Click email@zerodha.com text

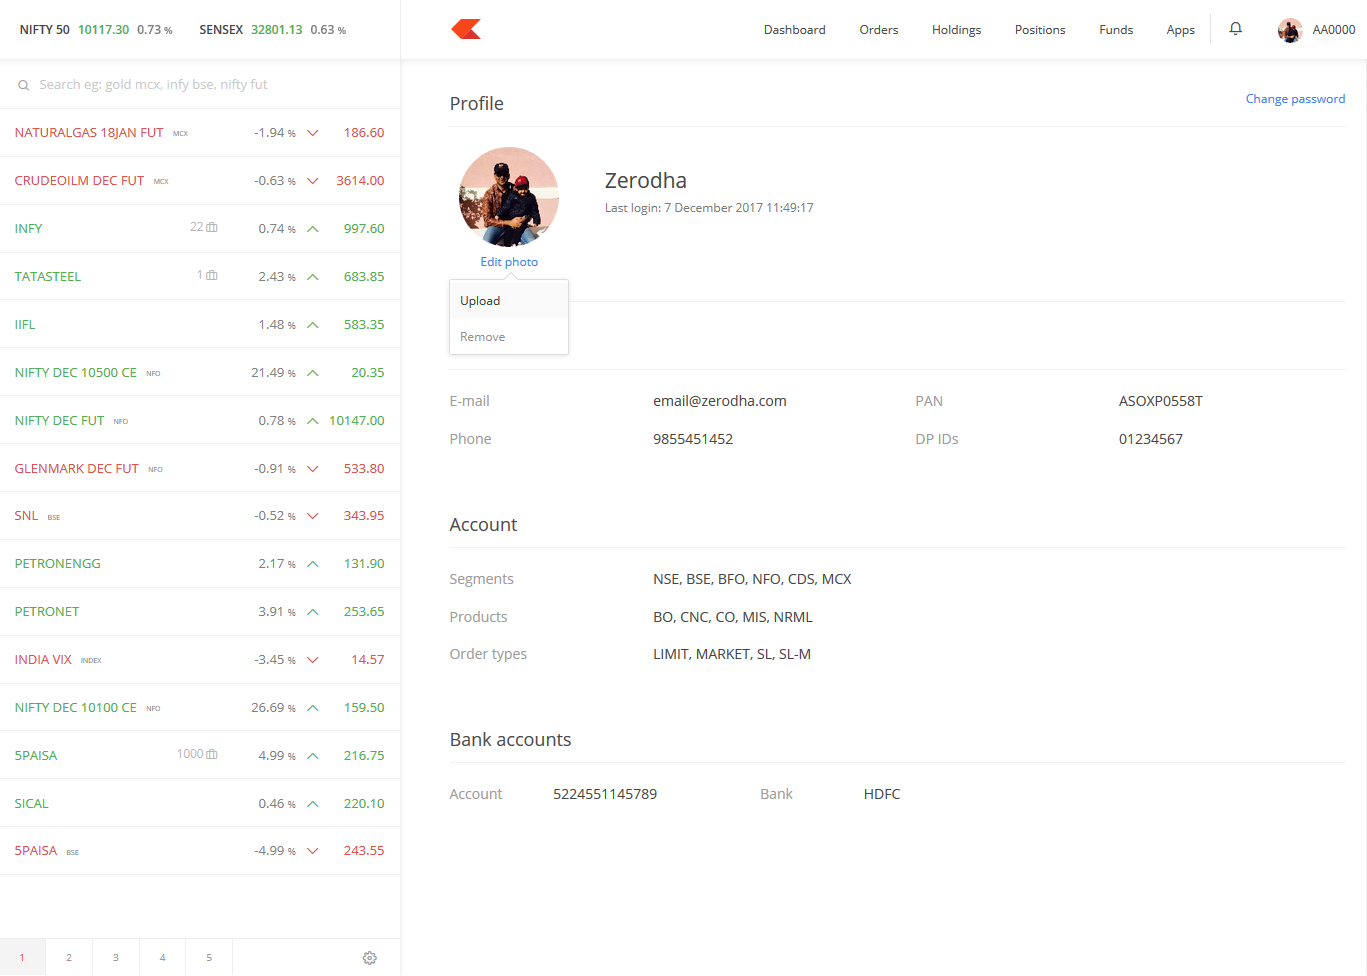720,401
